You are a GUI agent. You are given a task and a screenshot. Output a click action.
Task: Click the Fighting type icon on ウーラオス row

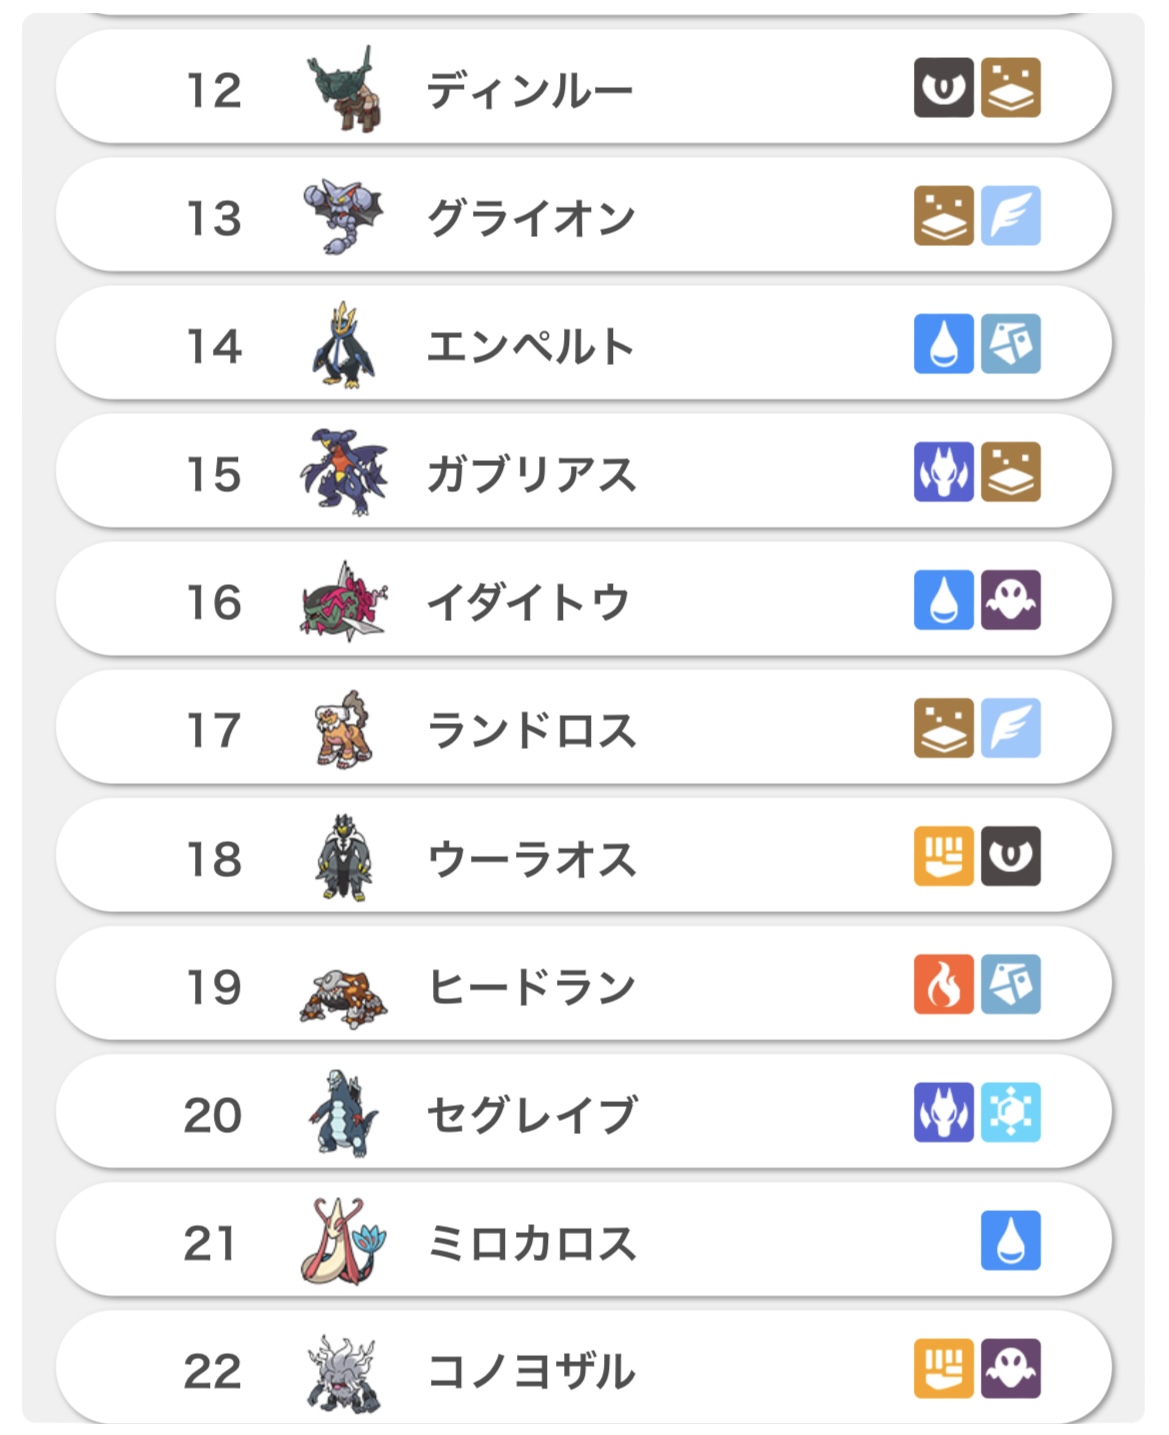[x=943, y=856]
